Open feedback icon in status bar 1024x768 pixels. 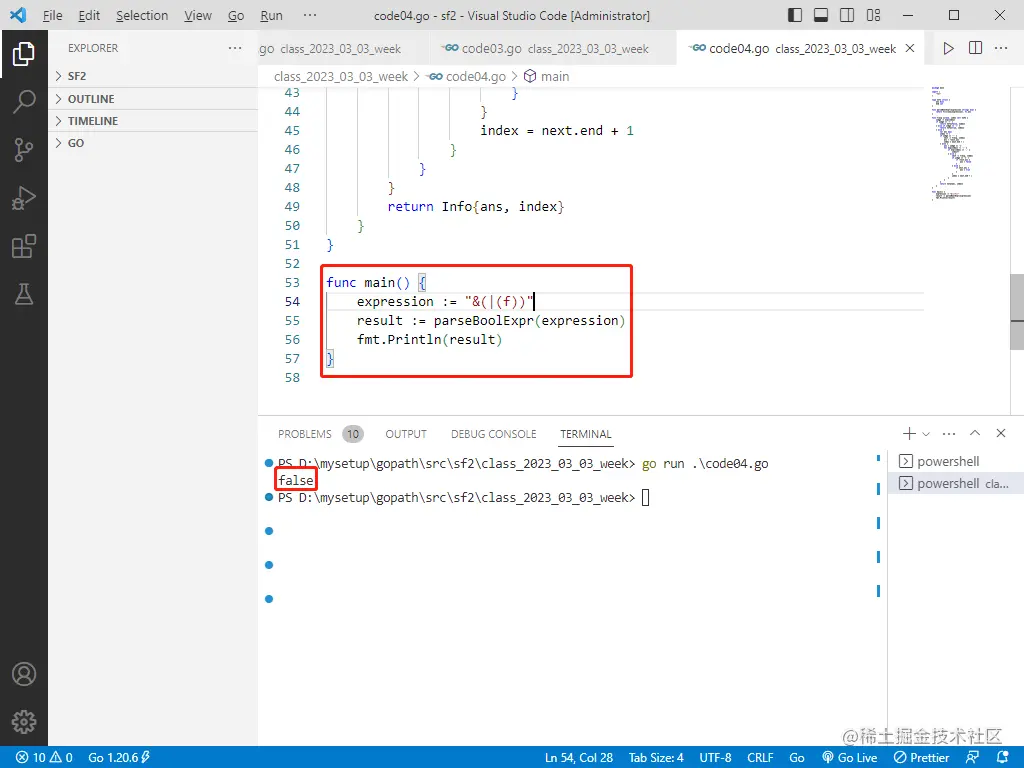(x=972, y=758)
